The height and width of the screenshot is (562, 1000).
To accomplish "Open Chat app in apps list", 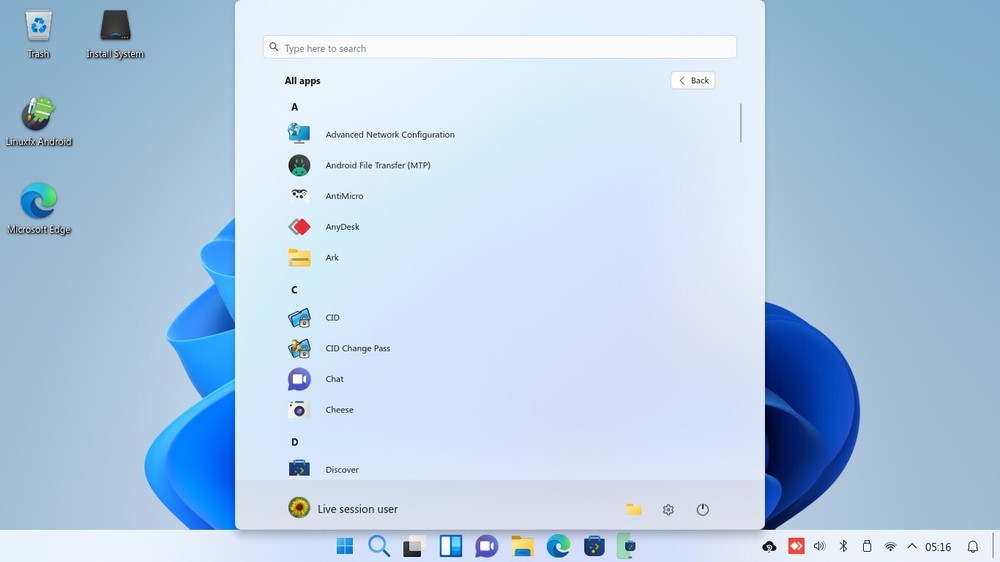I will click(x=334, y=379).
